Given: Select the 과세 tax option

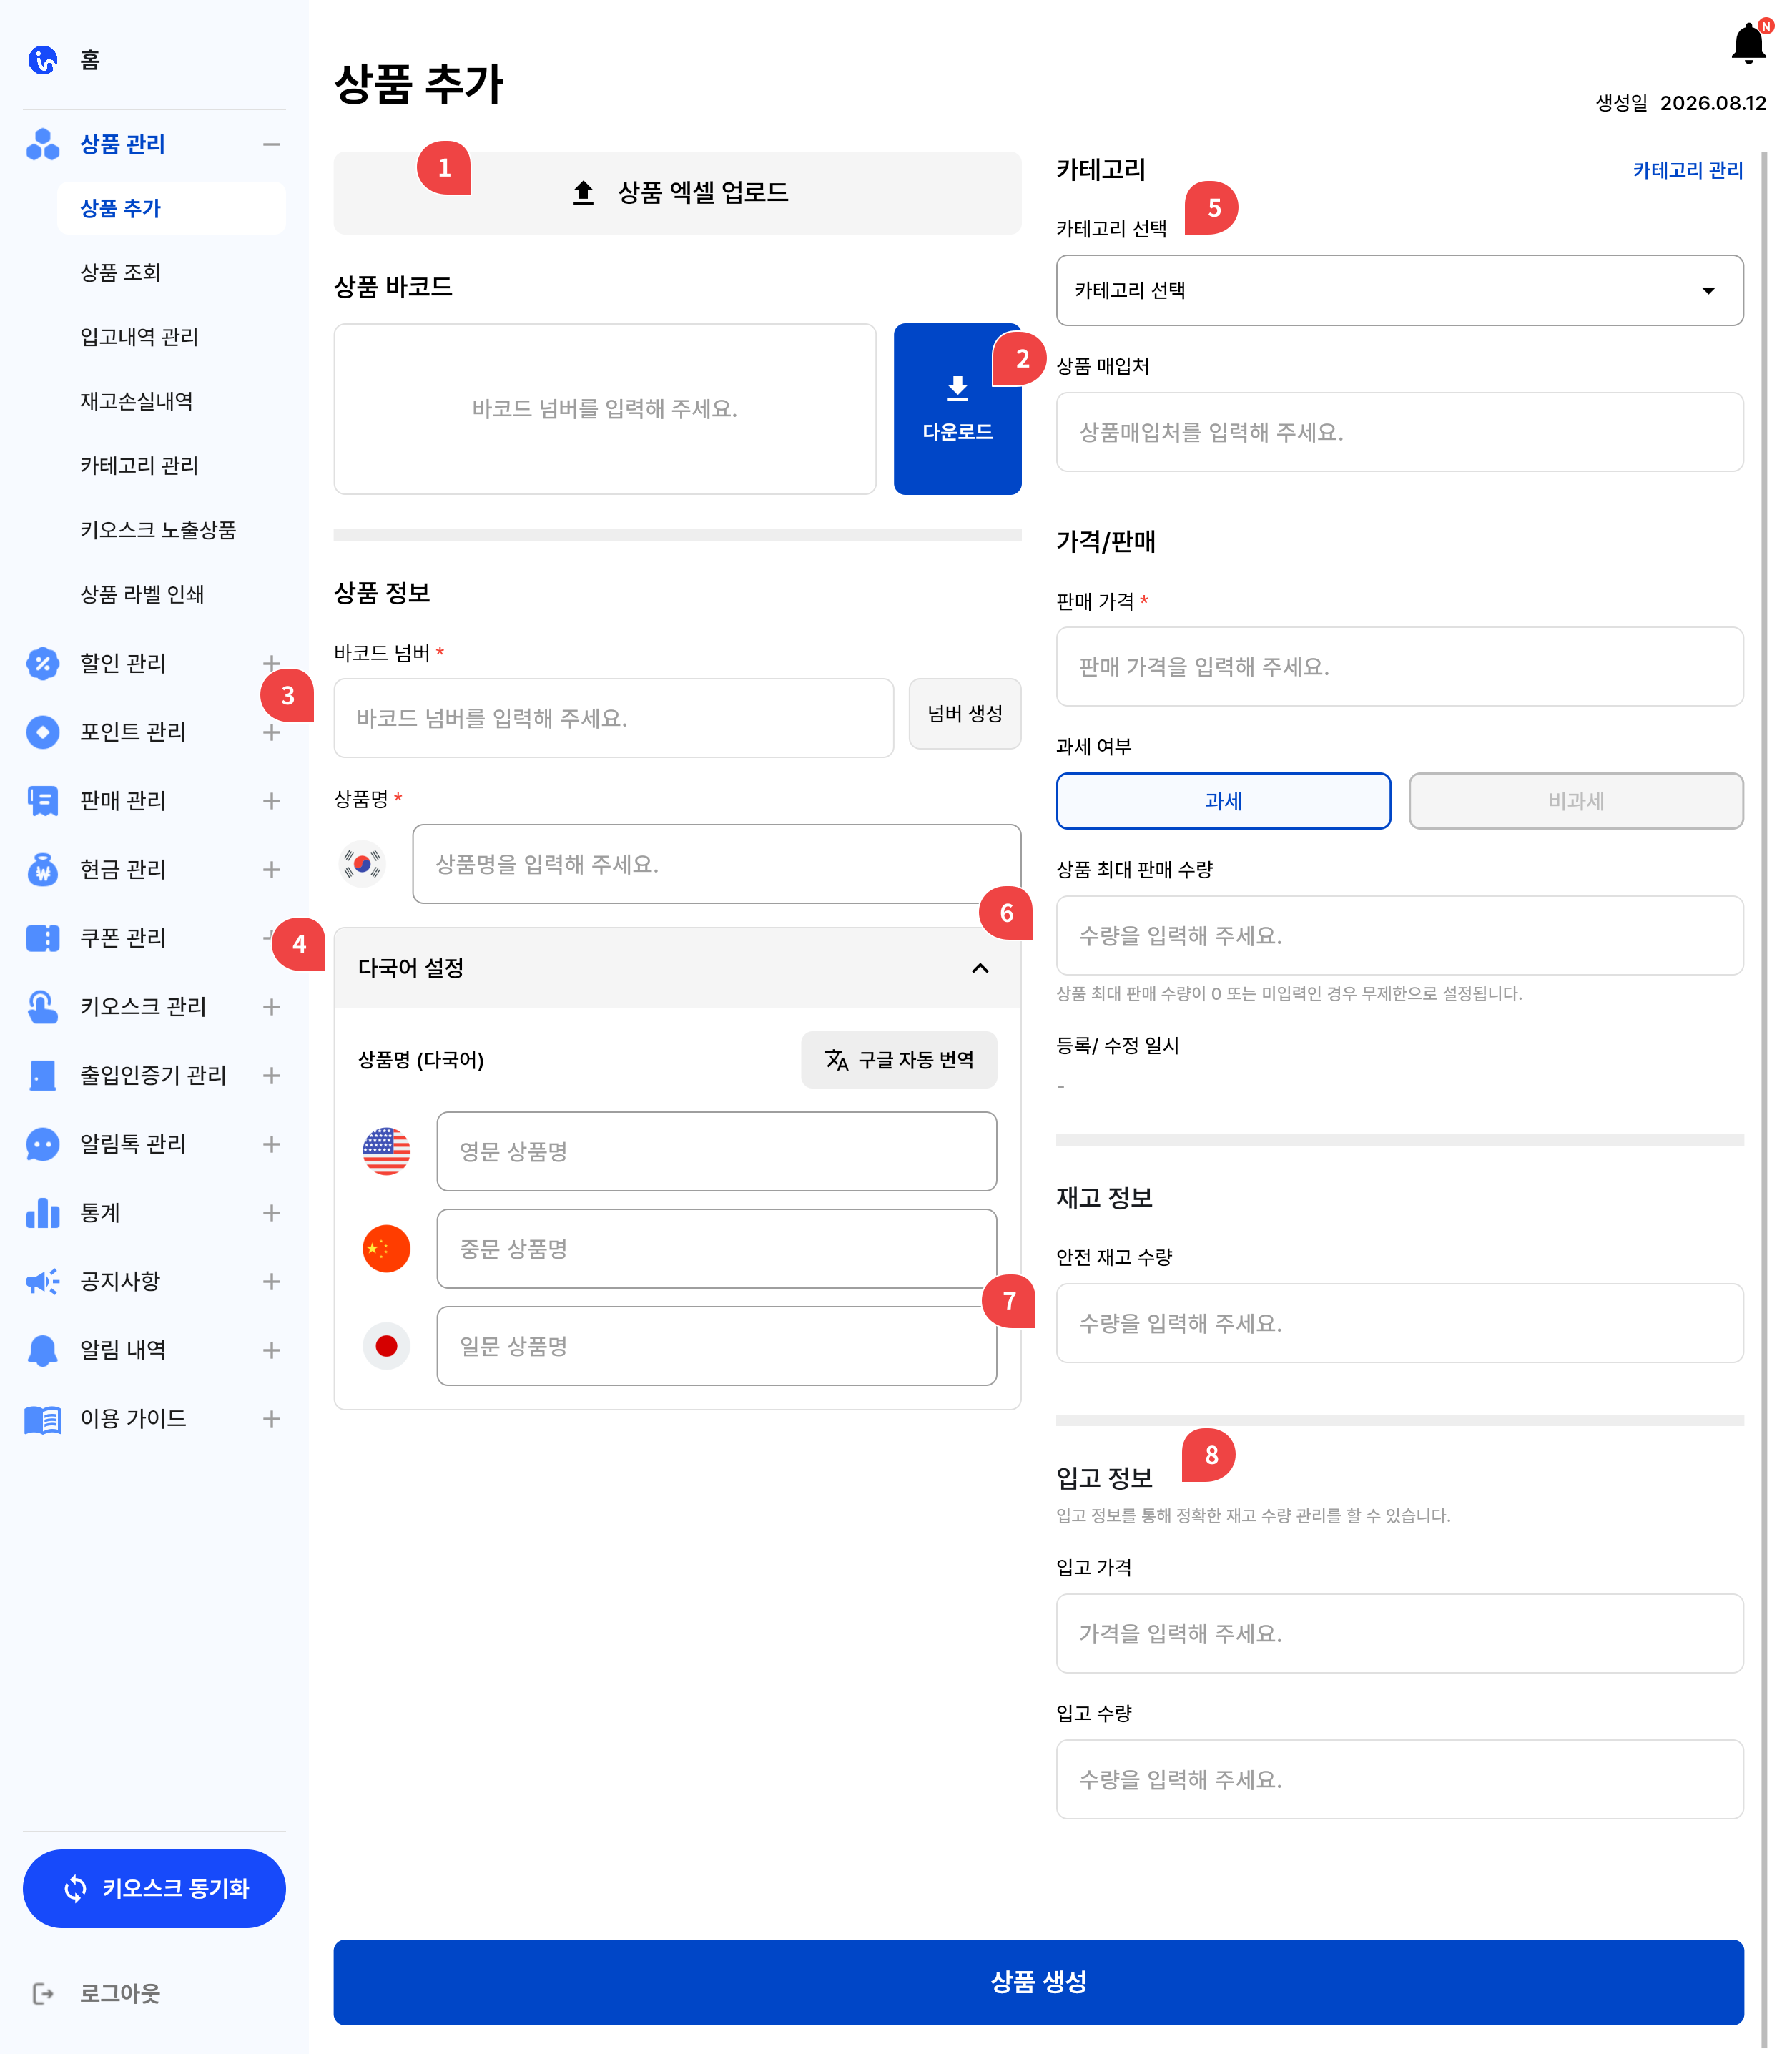Looking at the screenshot, I should (x=1223, y=800).
